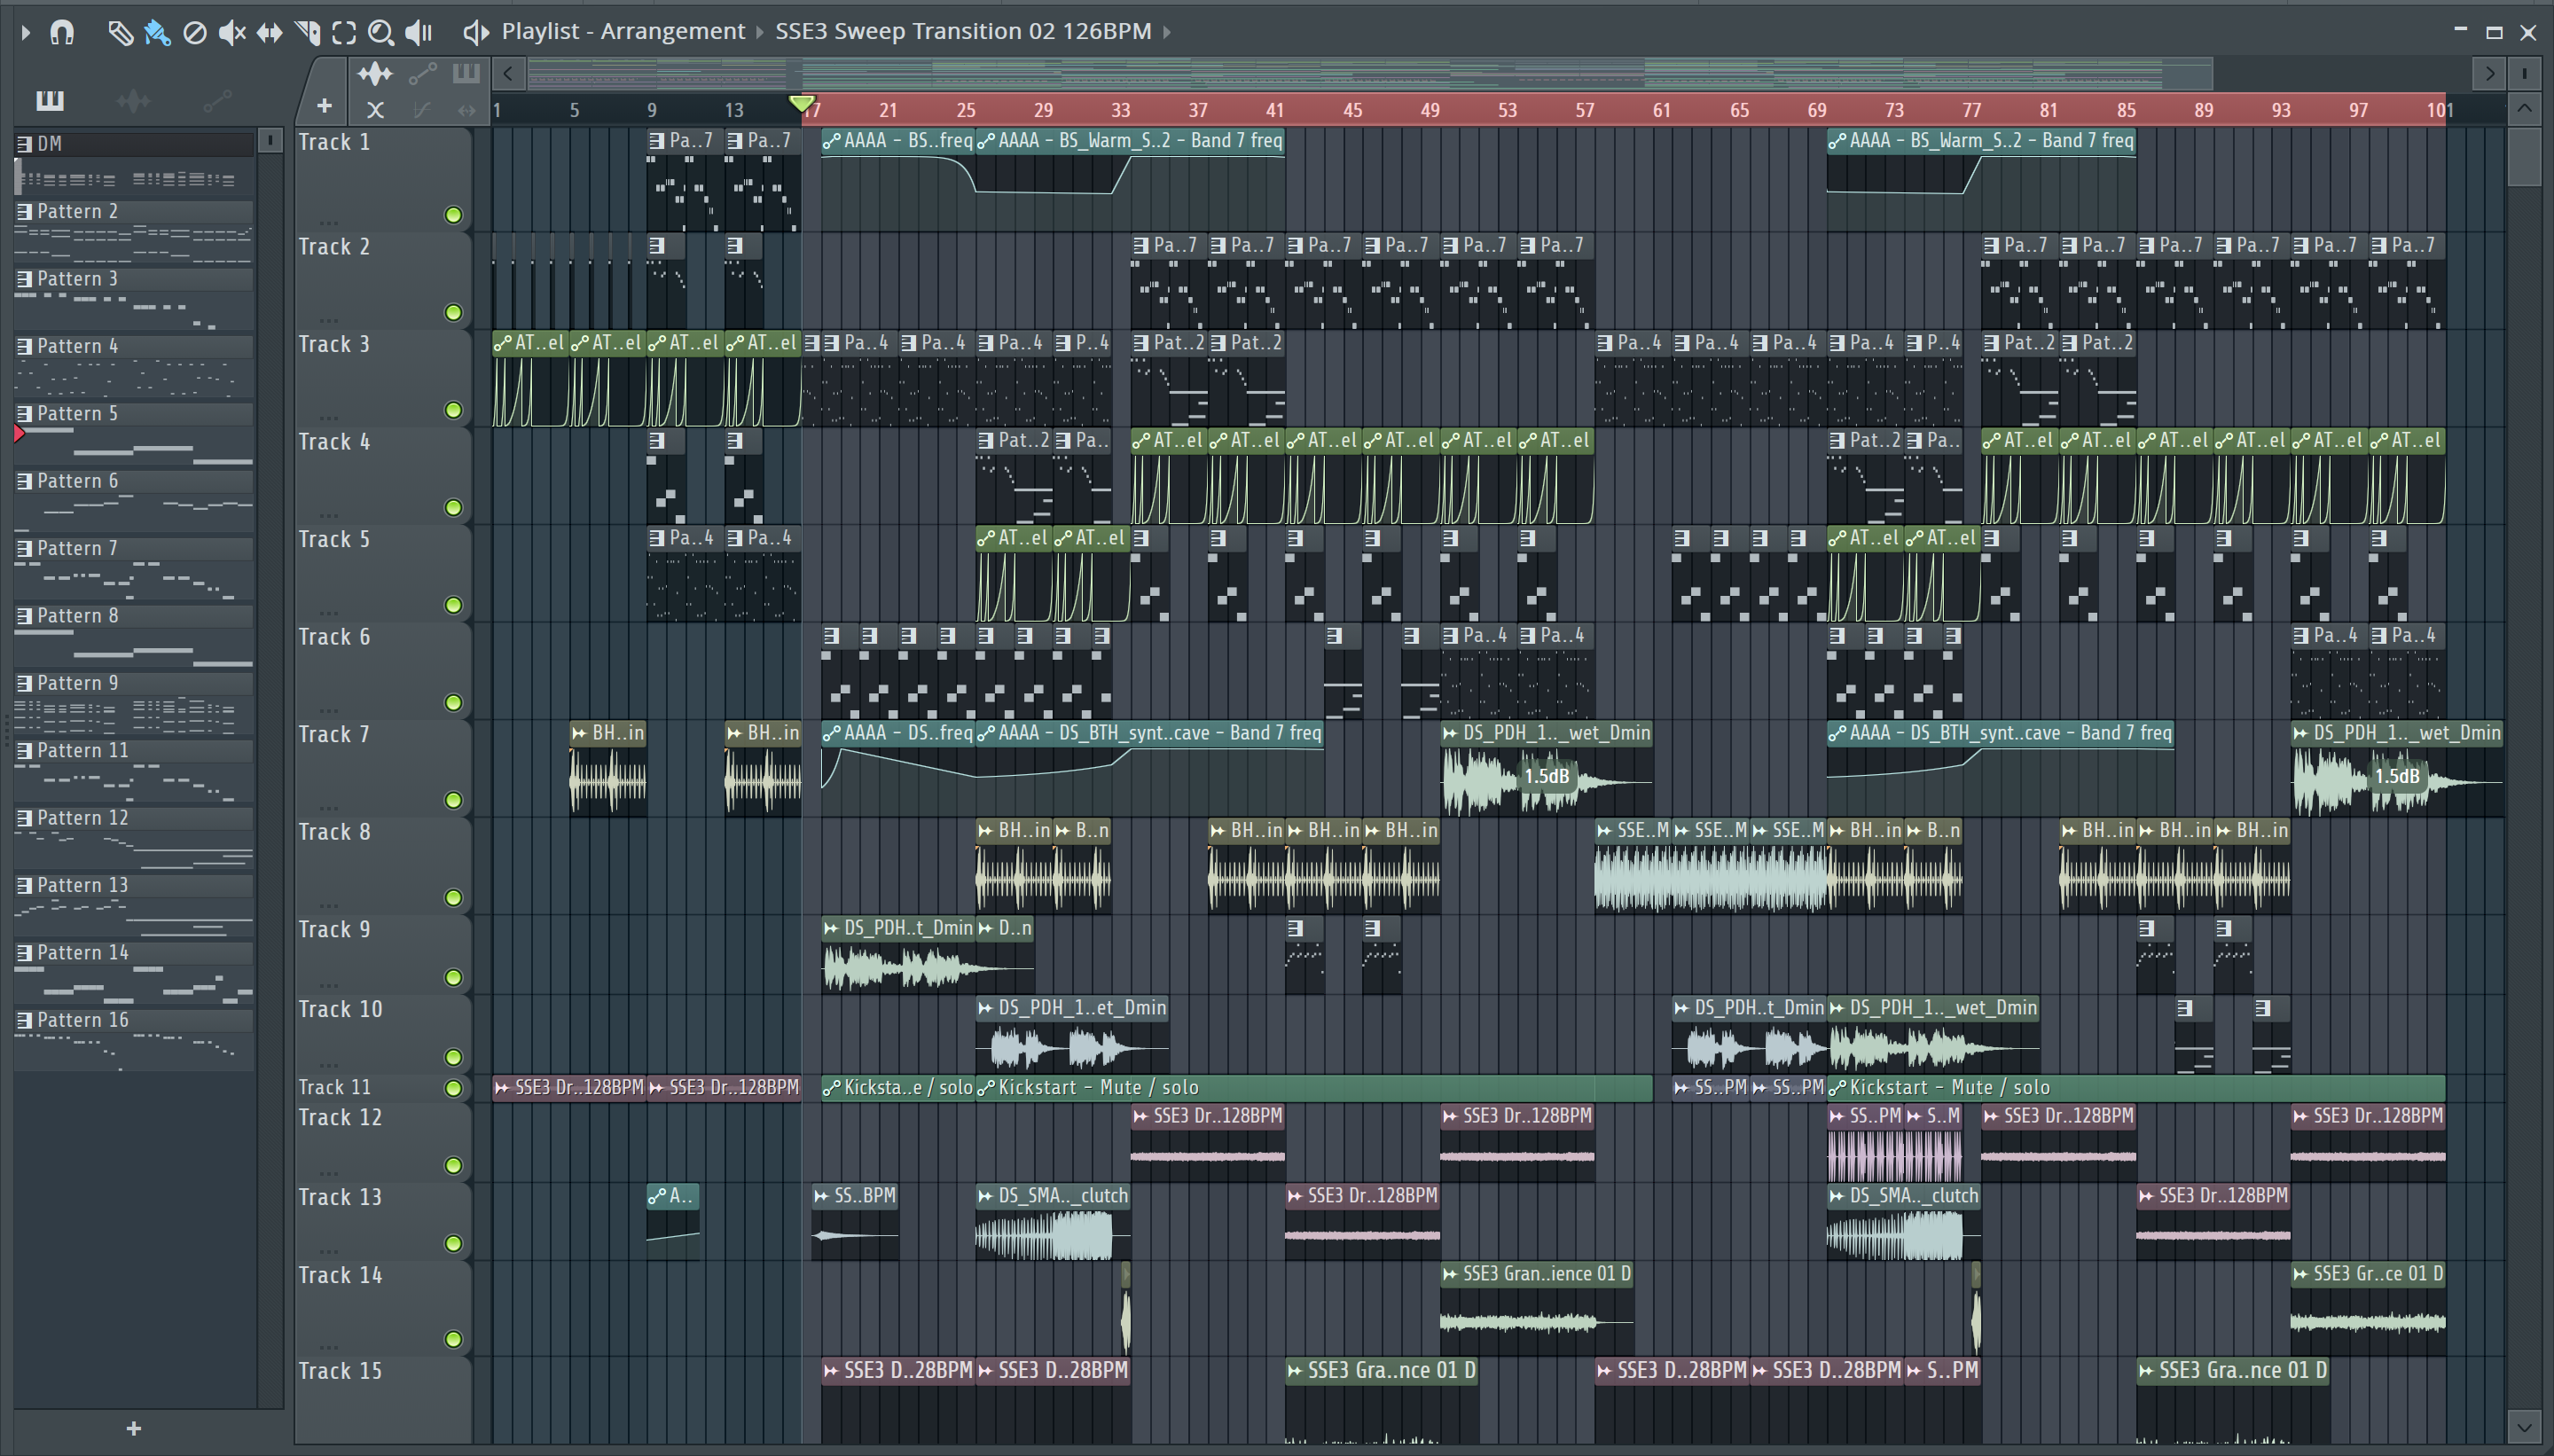Mute Track 7 with its green light
The image size is (2554, 1456).
tap(453, 800)
